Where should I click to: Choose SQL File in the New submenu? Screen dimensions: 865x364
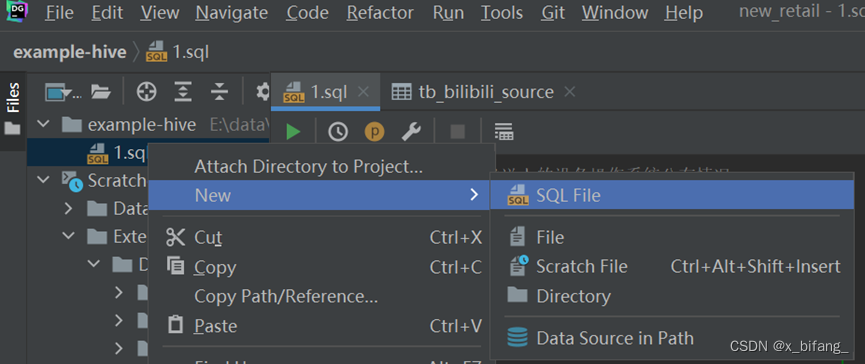(x=672, y=195)
